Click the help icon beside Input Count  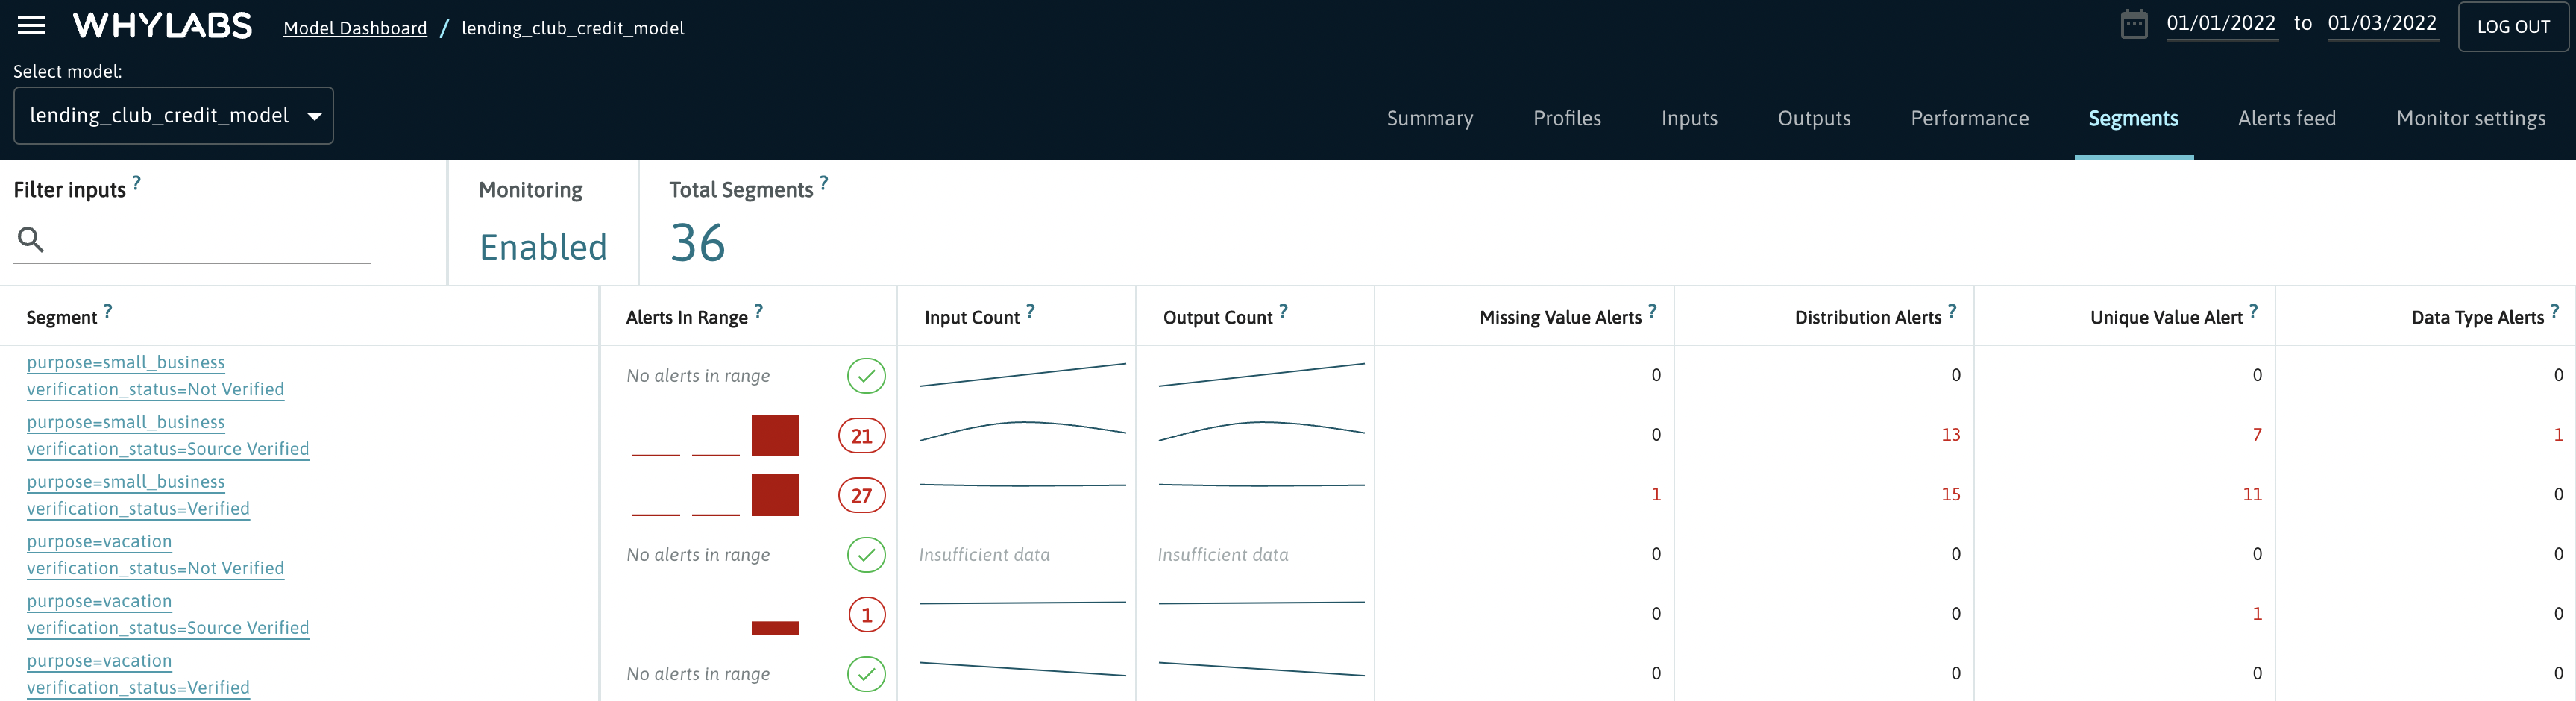click(x=1030, y=311)
